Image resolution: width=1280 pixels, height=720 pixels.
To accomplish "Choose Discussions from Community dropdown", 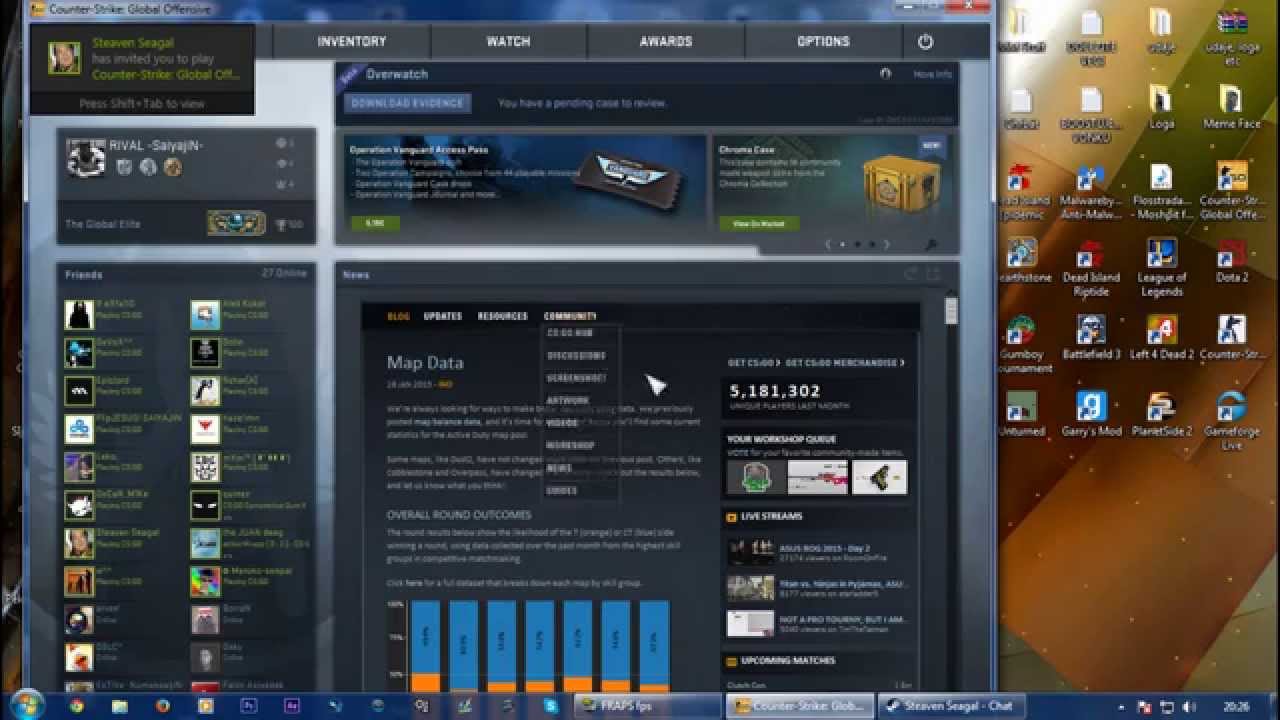I will (x=576, y=355).
